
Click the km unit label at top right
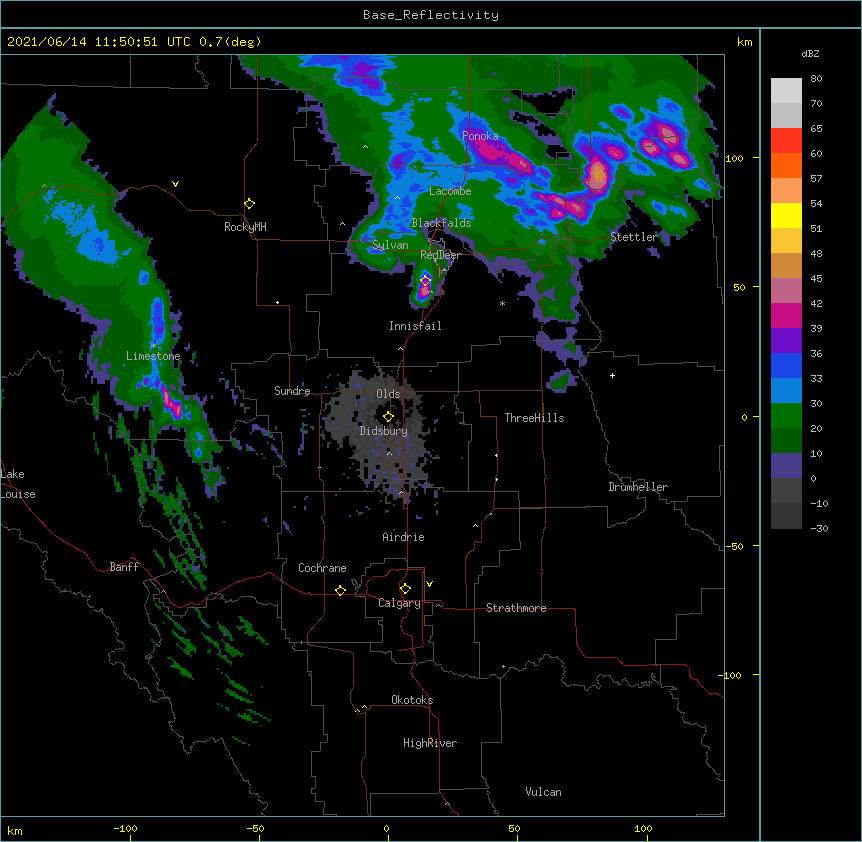click(744, 42)
